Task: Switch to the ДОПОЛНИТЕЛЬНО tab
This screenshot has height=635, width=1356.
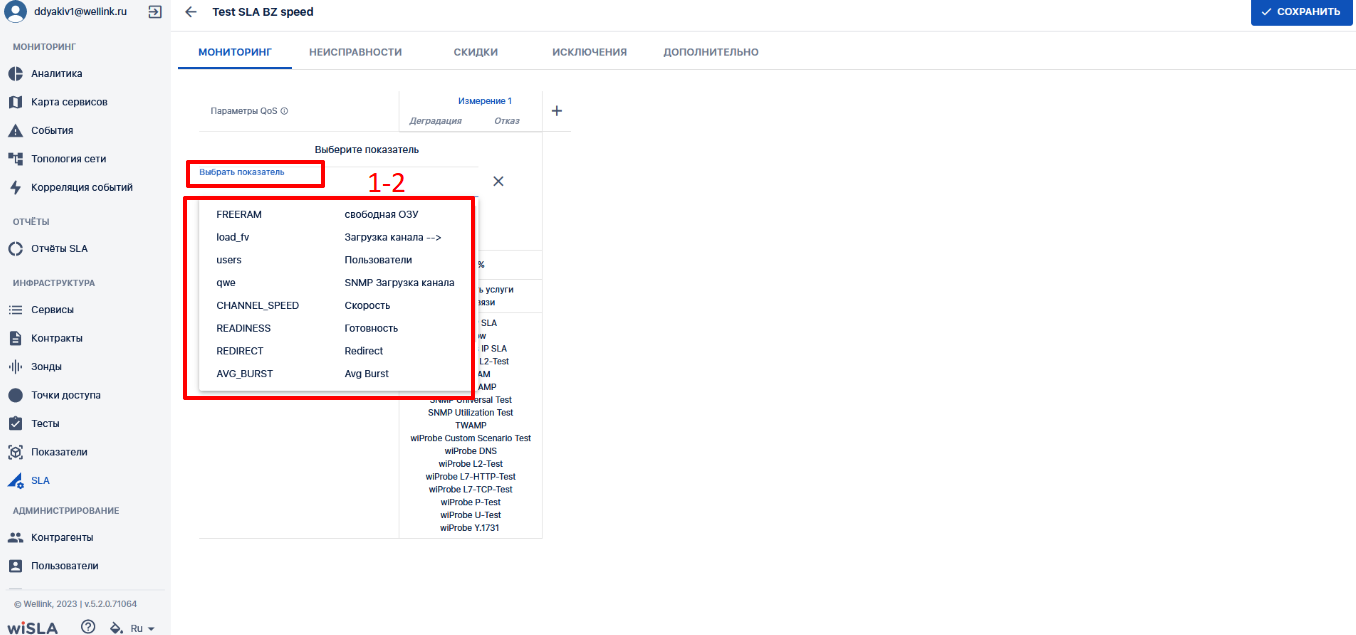Action: (711, 52)
